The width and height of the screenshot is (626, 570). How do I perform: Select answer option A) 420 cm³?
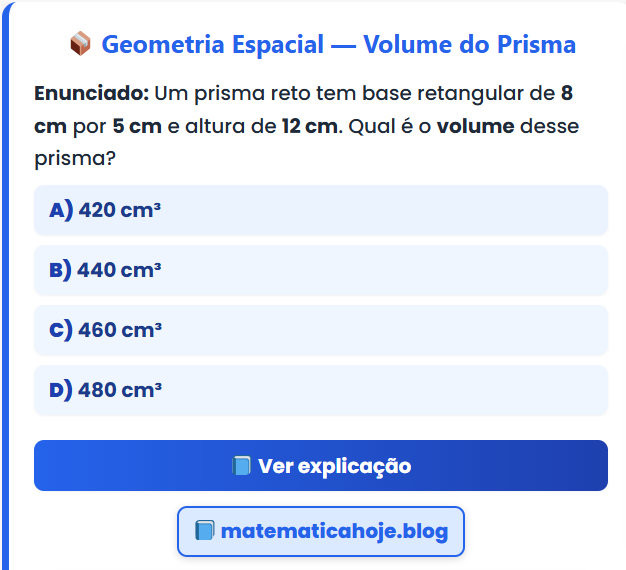(x=320, y=210)
